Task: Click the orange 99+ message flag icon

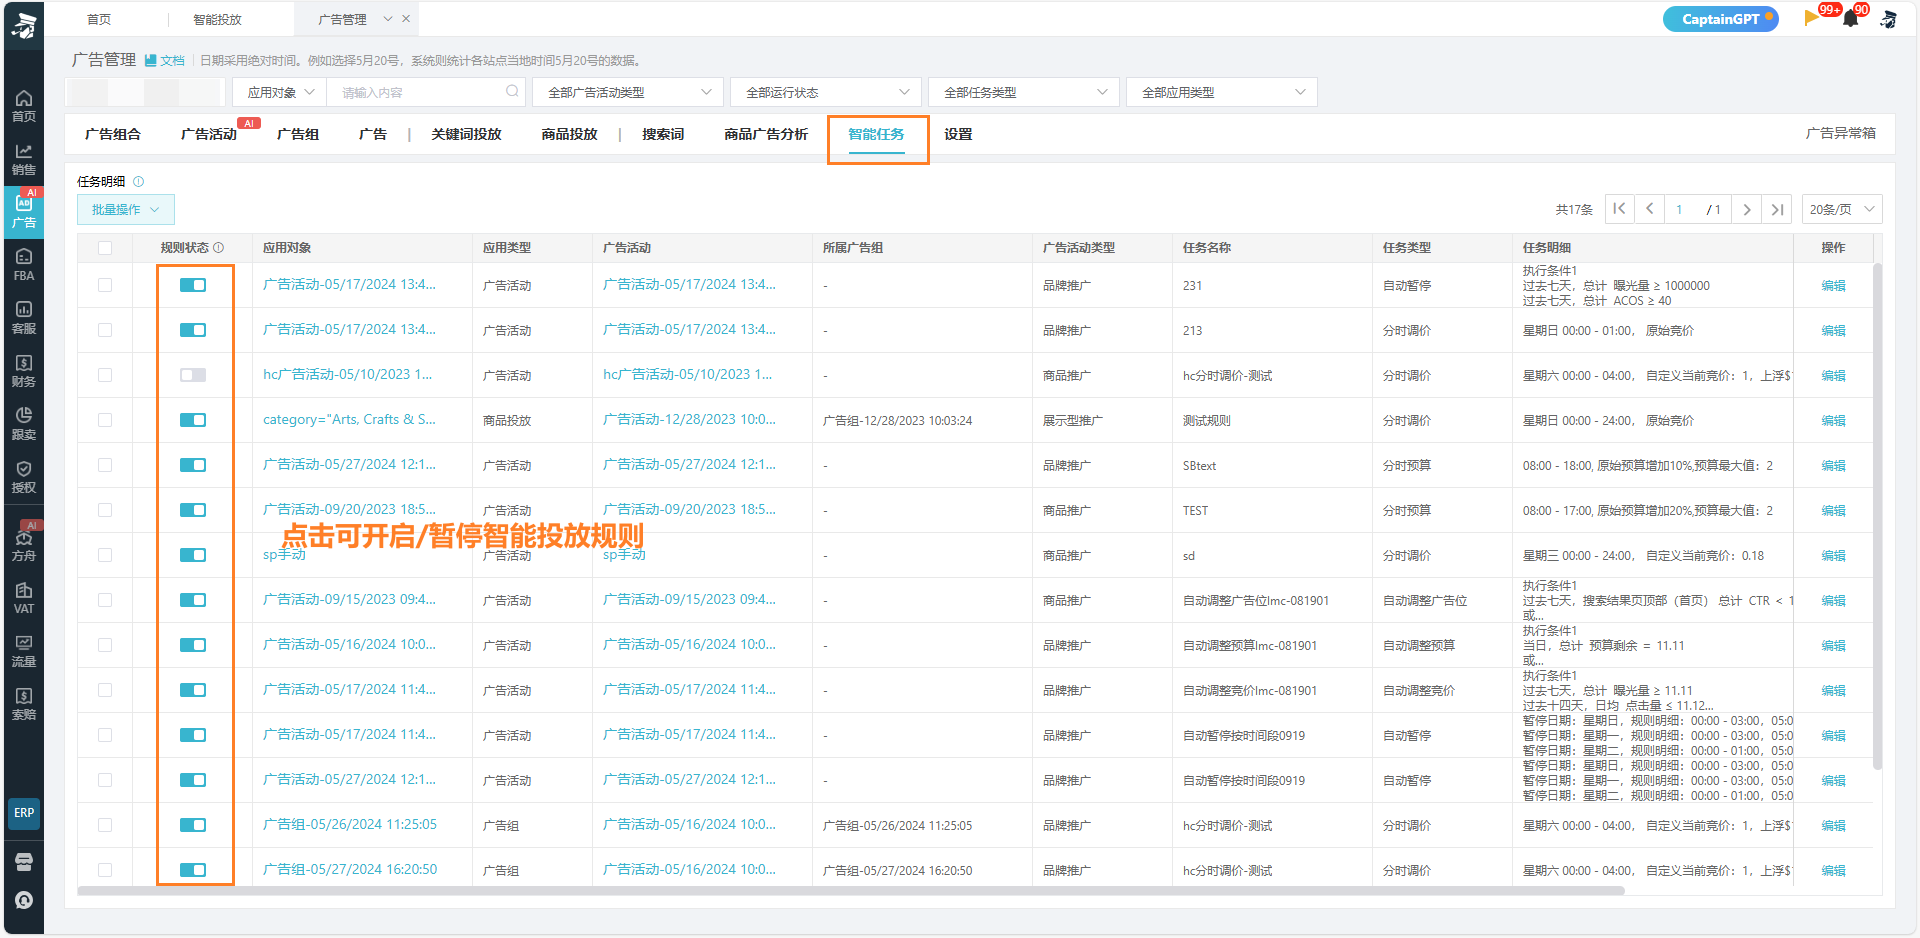Action: coord(1812,18)
